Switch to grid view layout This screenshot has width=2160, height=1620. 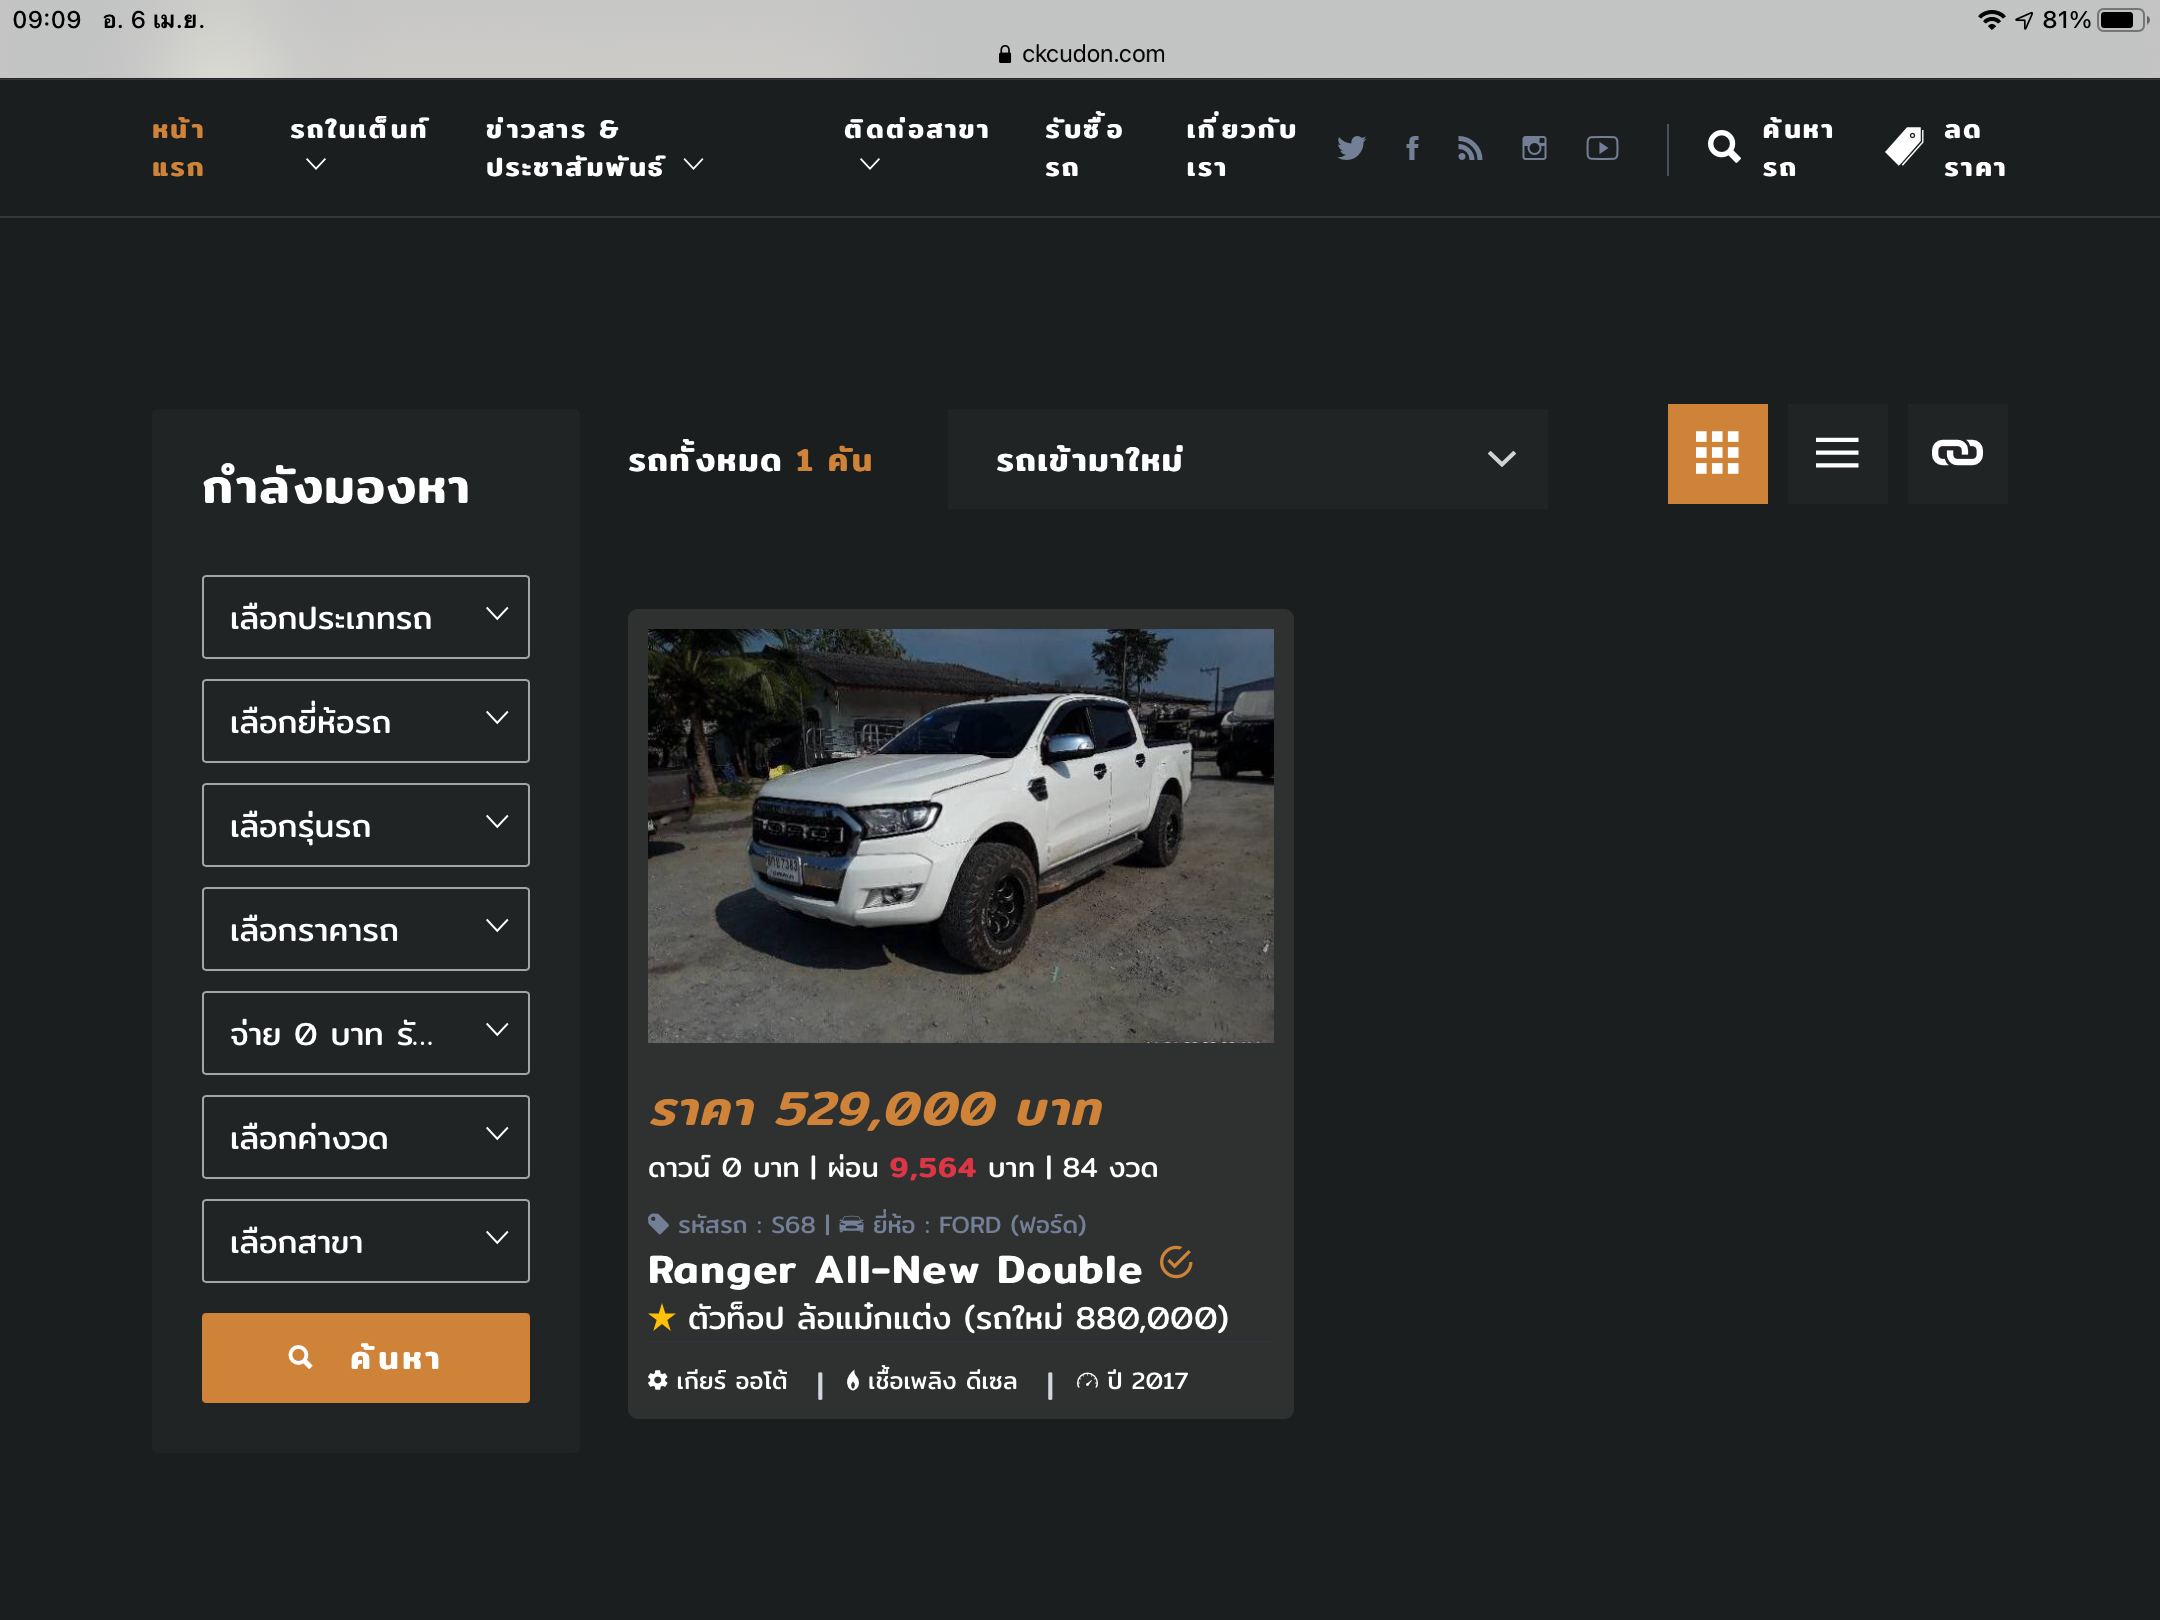pos(1717,454)
